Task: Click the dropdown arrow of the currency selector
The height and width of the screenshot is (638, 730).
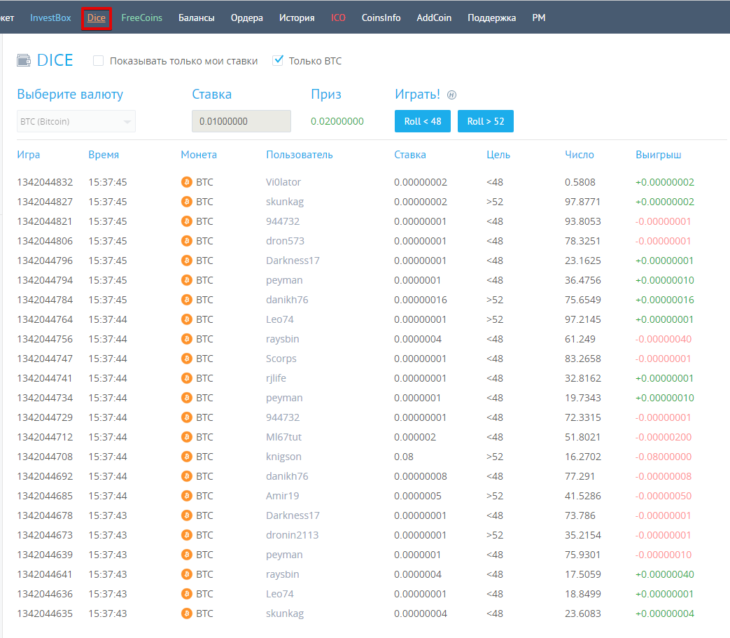Action: 127,122
